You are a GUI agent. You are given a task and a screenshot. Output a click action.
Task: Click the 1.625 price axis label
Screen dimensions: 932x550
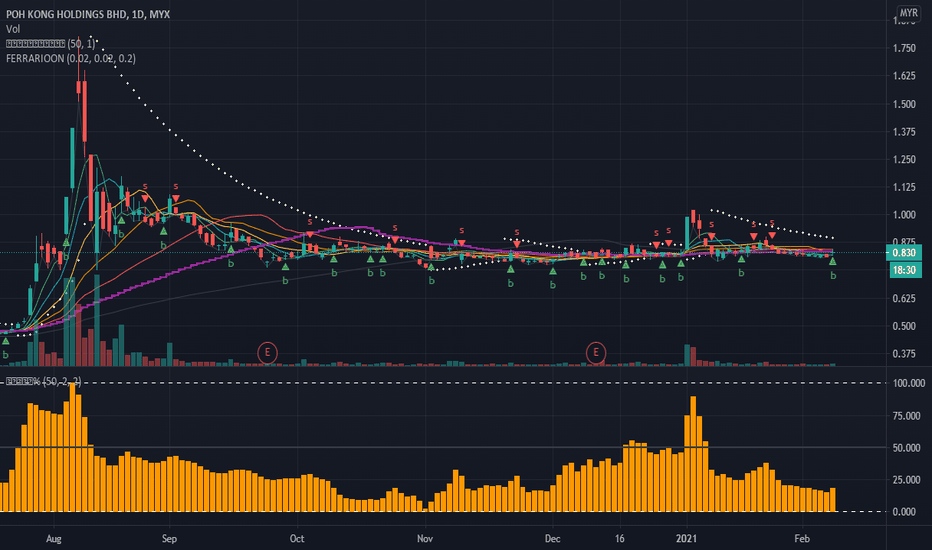click(904, 76)
